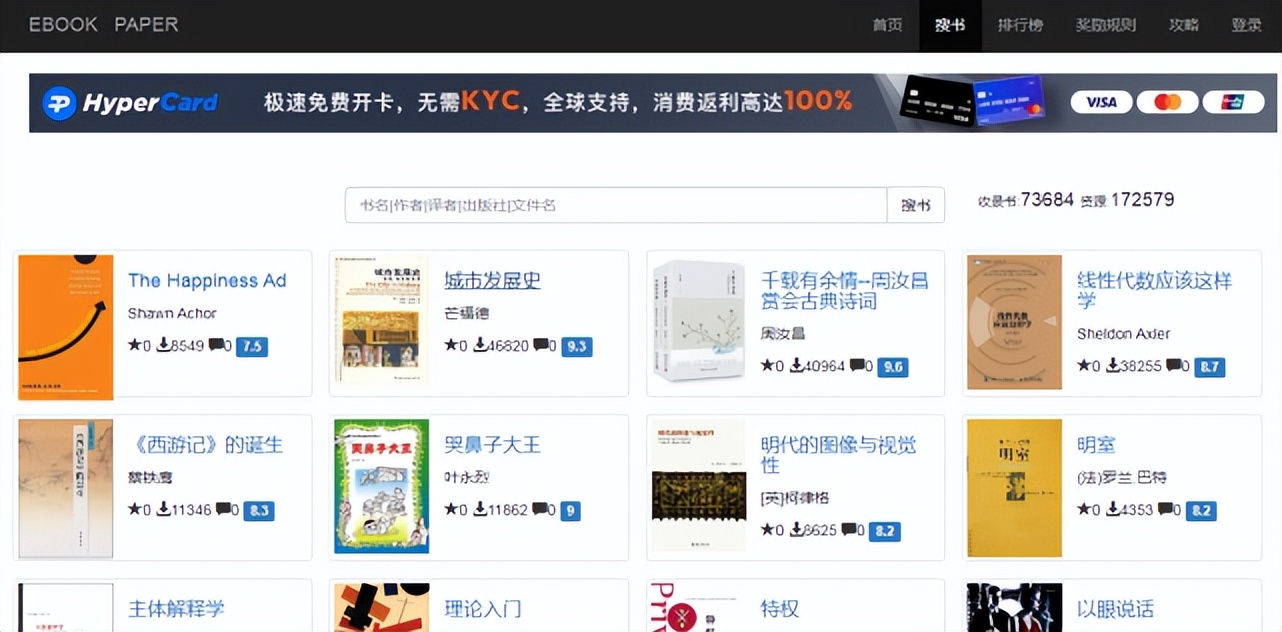Click the book search input field
This screenshot has height=632, width=1282.
click(x=614, y=205)
